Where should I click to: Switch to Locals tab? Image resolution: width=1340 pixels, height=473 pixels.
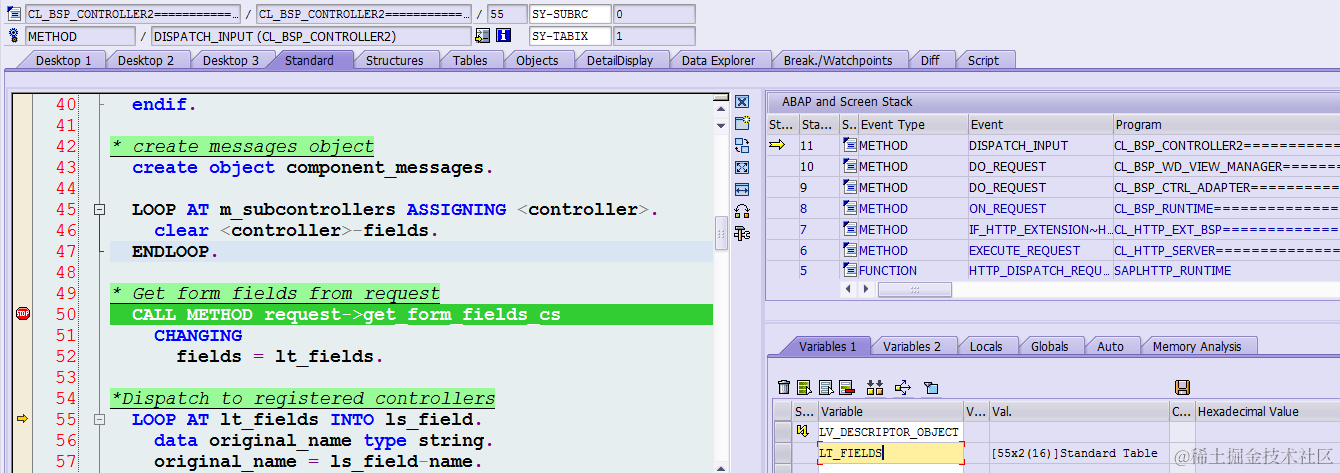[985, 346]
